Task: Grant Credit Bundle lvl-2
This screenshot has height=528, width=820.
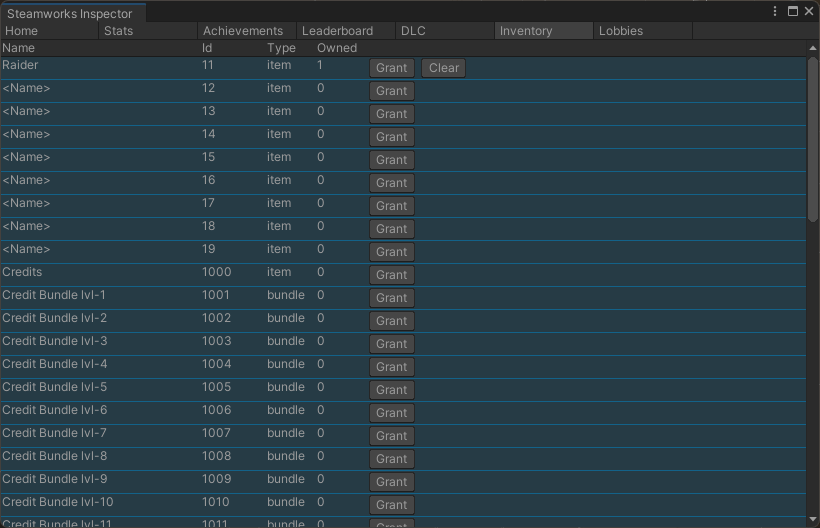Action: point(392,321)
